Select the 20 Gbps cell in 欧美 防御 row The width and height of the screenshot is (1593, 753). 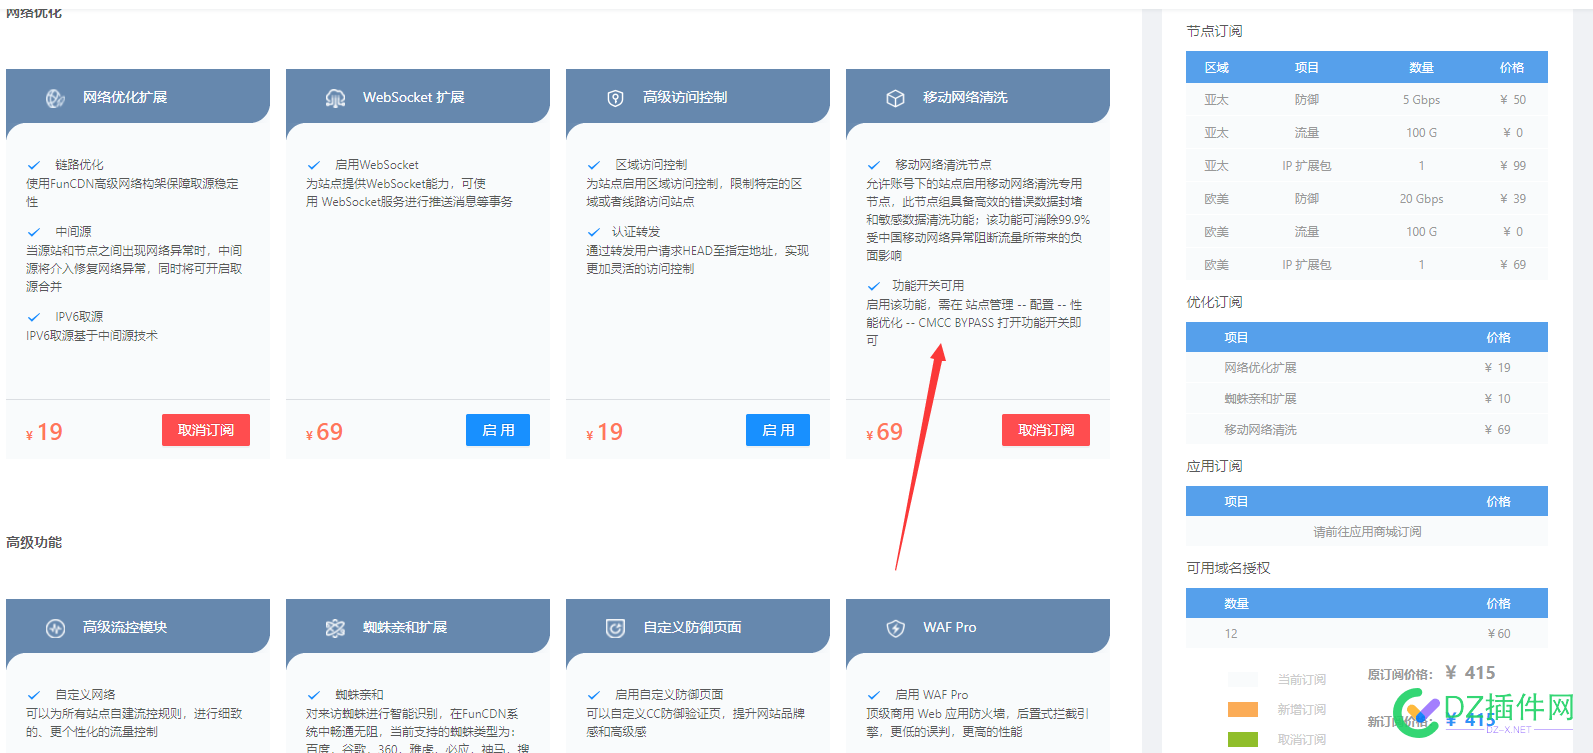click(1421, 199)
